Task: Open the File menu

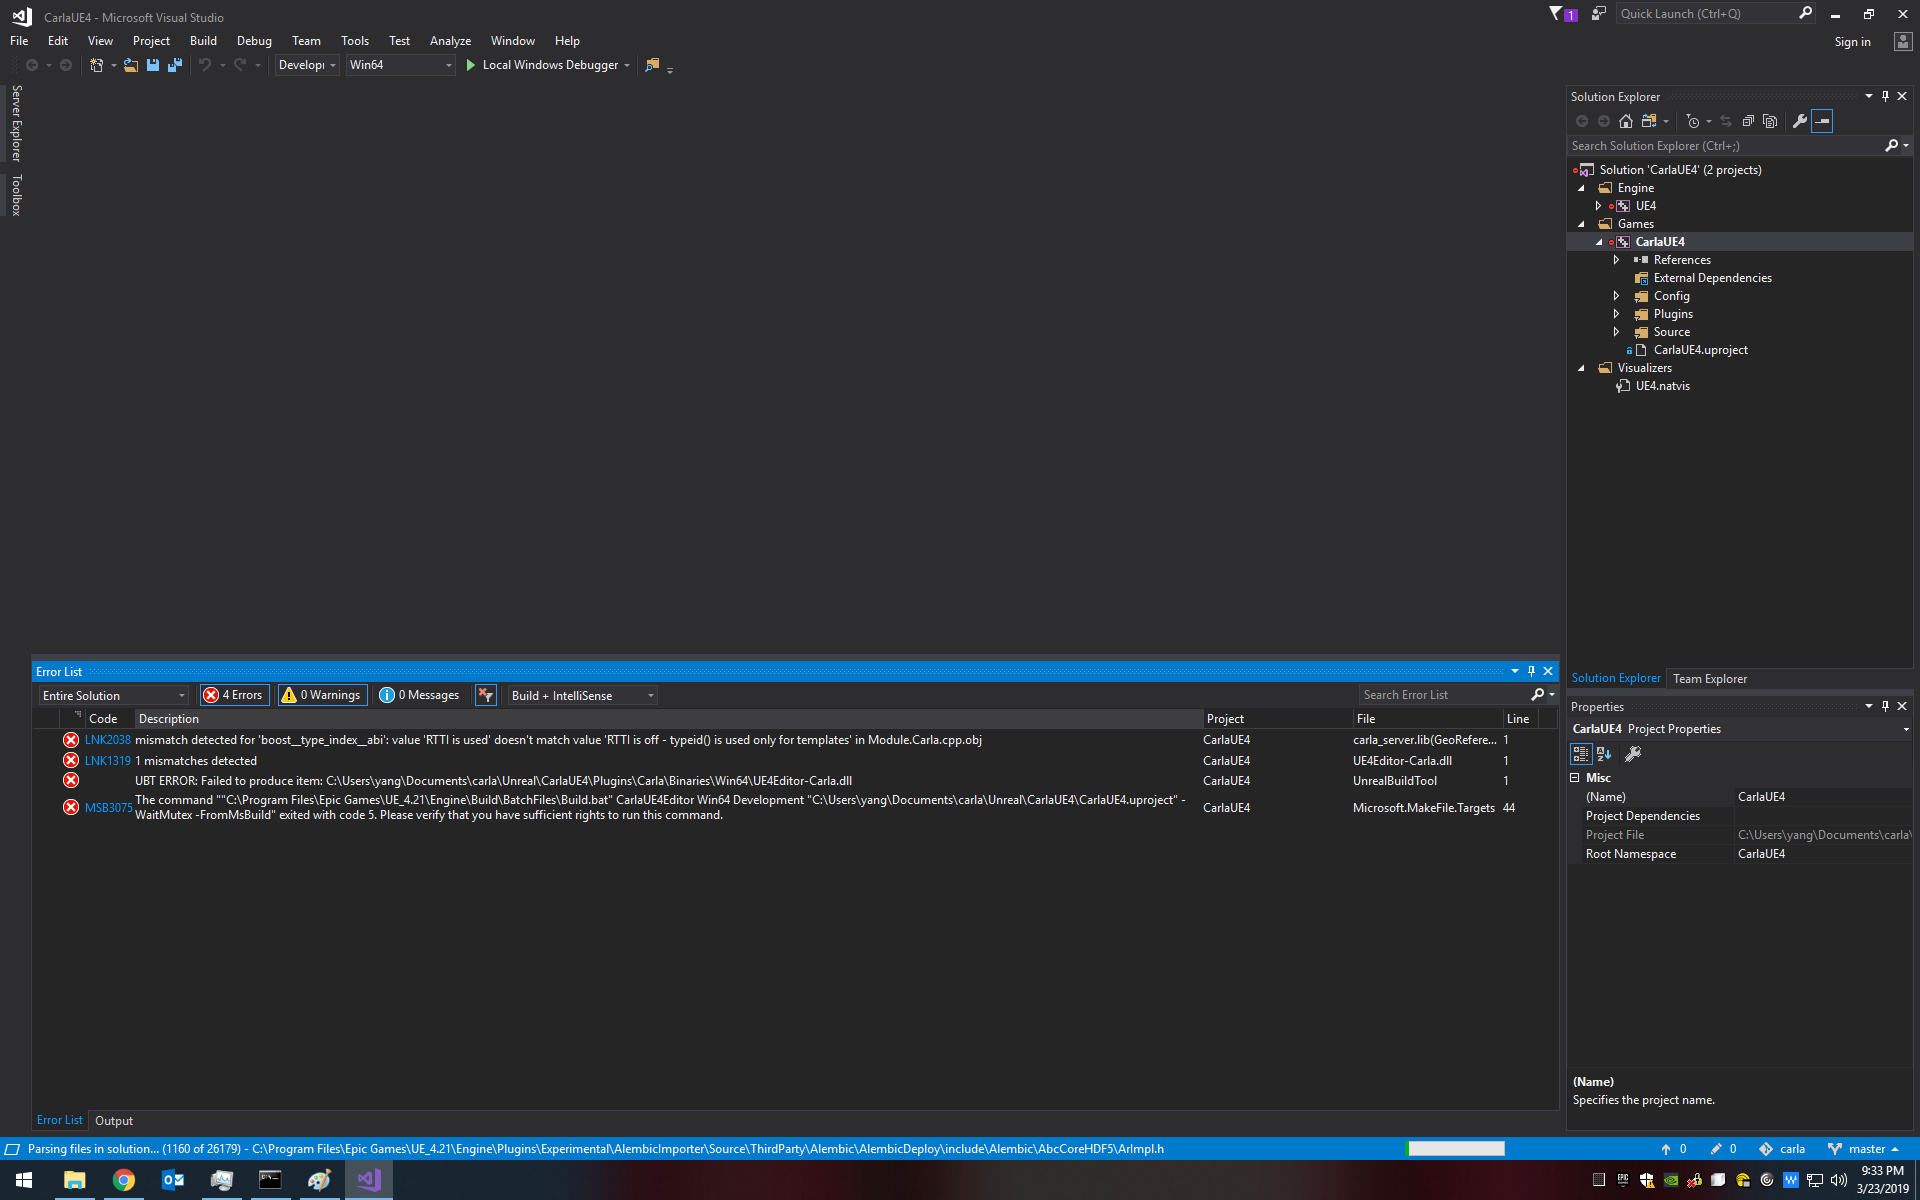Action: (19, 41)
